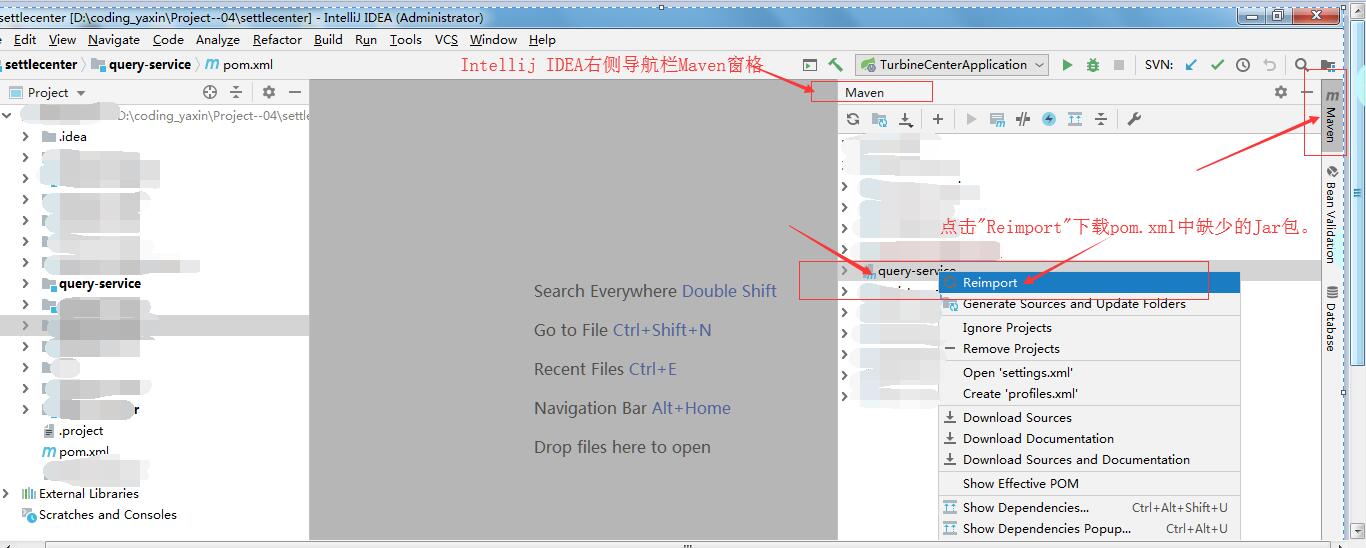Open the Bean Validation side tab

pos(1331,214)
